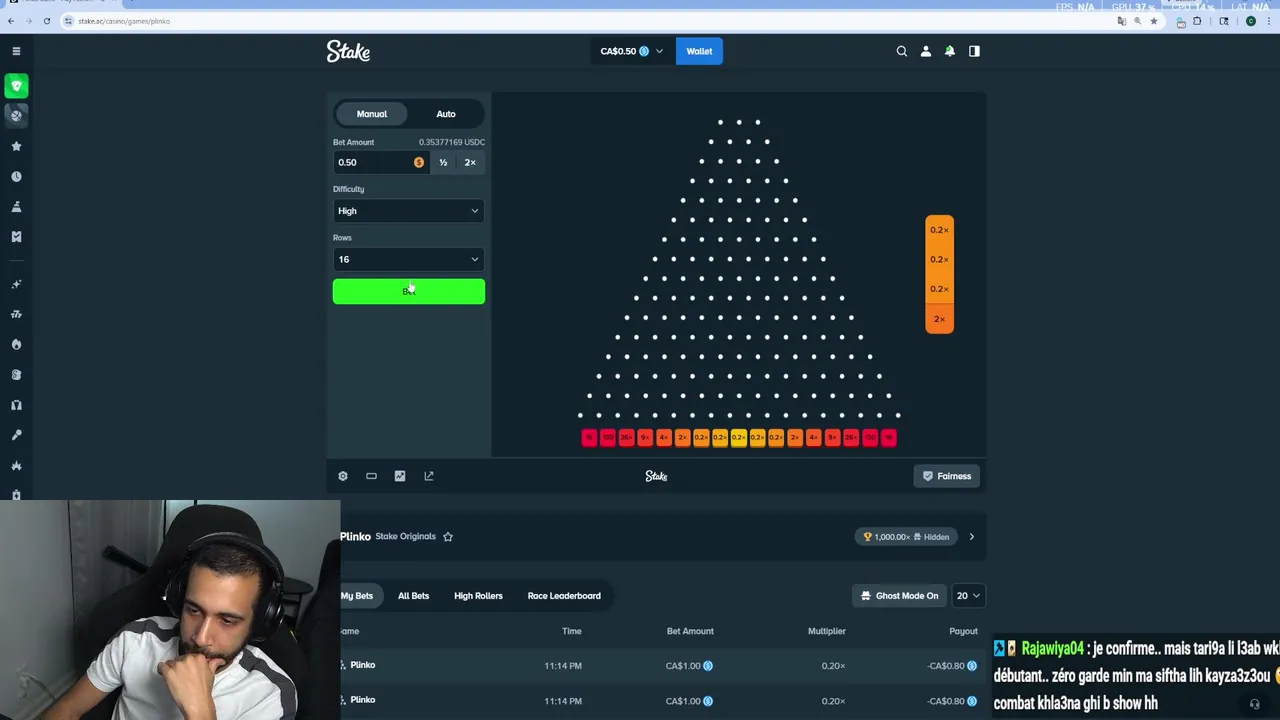Screen dimensions: 1280x720
Task: Open first Plinko bet row
Action: (659, 666)
